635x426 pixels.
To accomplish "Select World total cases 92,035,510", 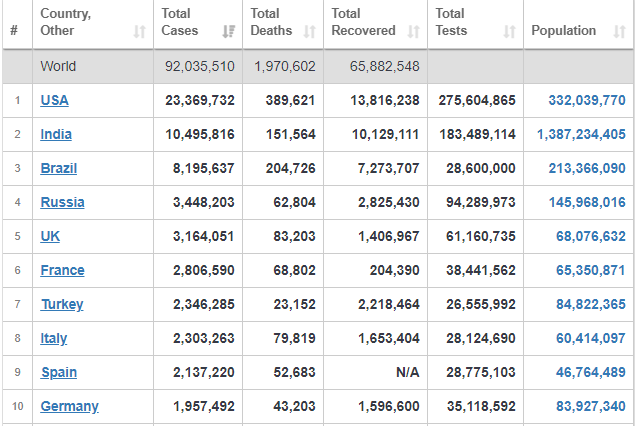I will point(200,66).
